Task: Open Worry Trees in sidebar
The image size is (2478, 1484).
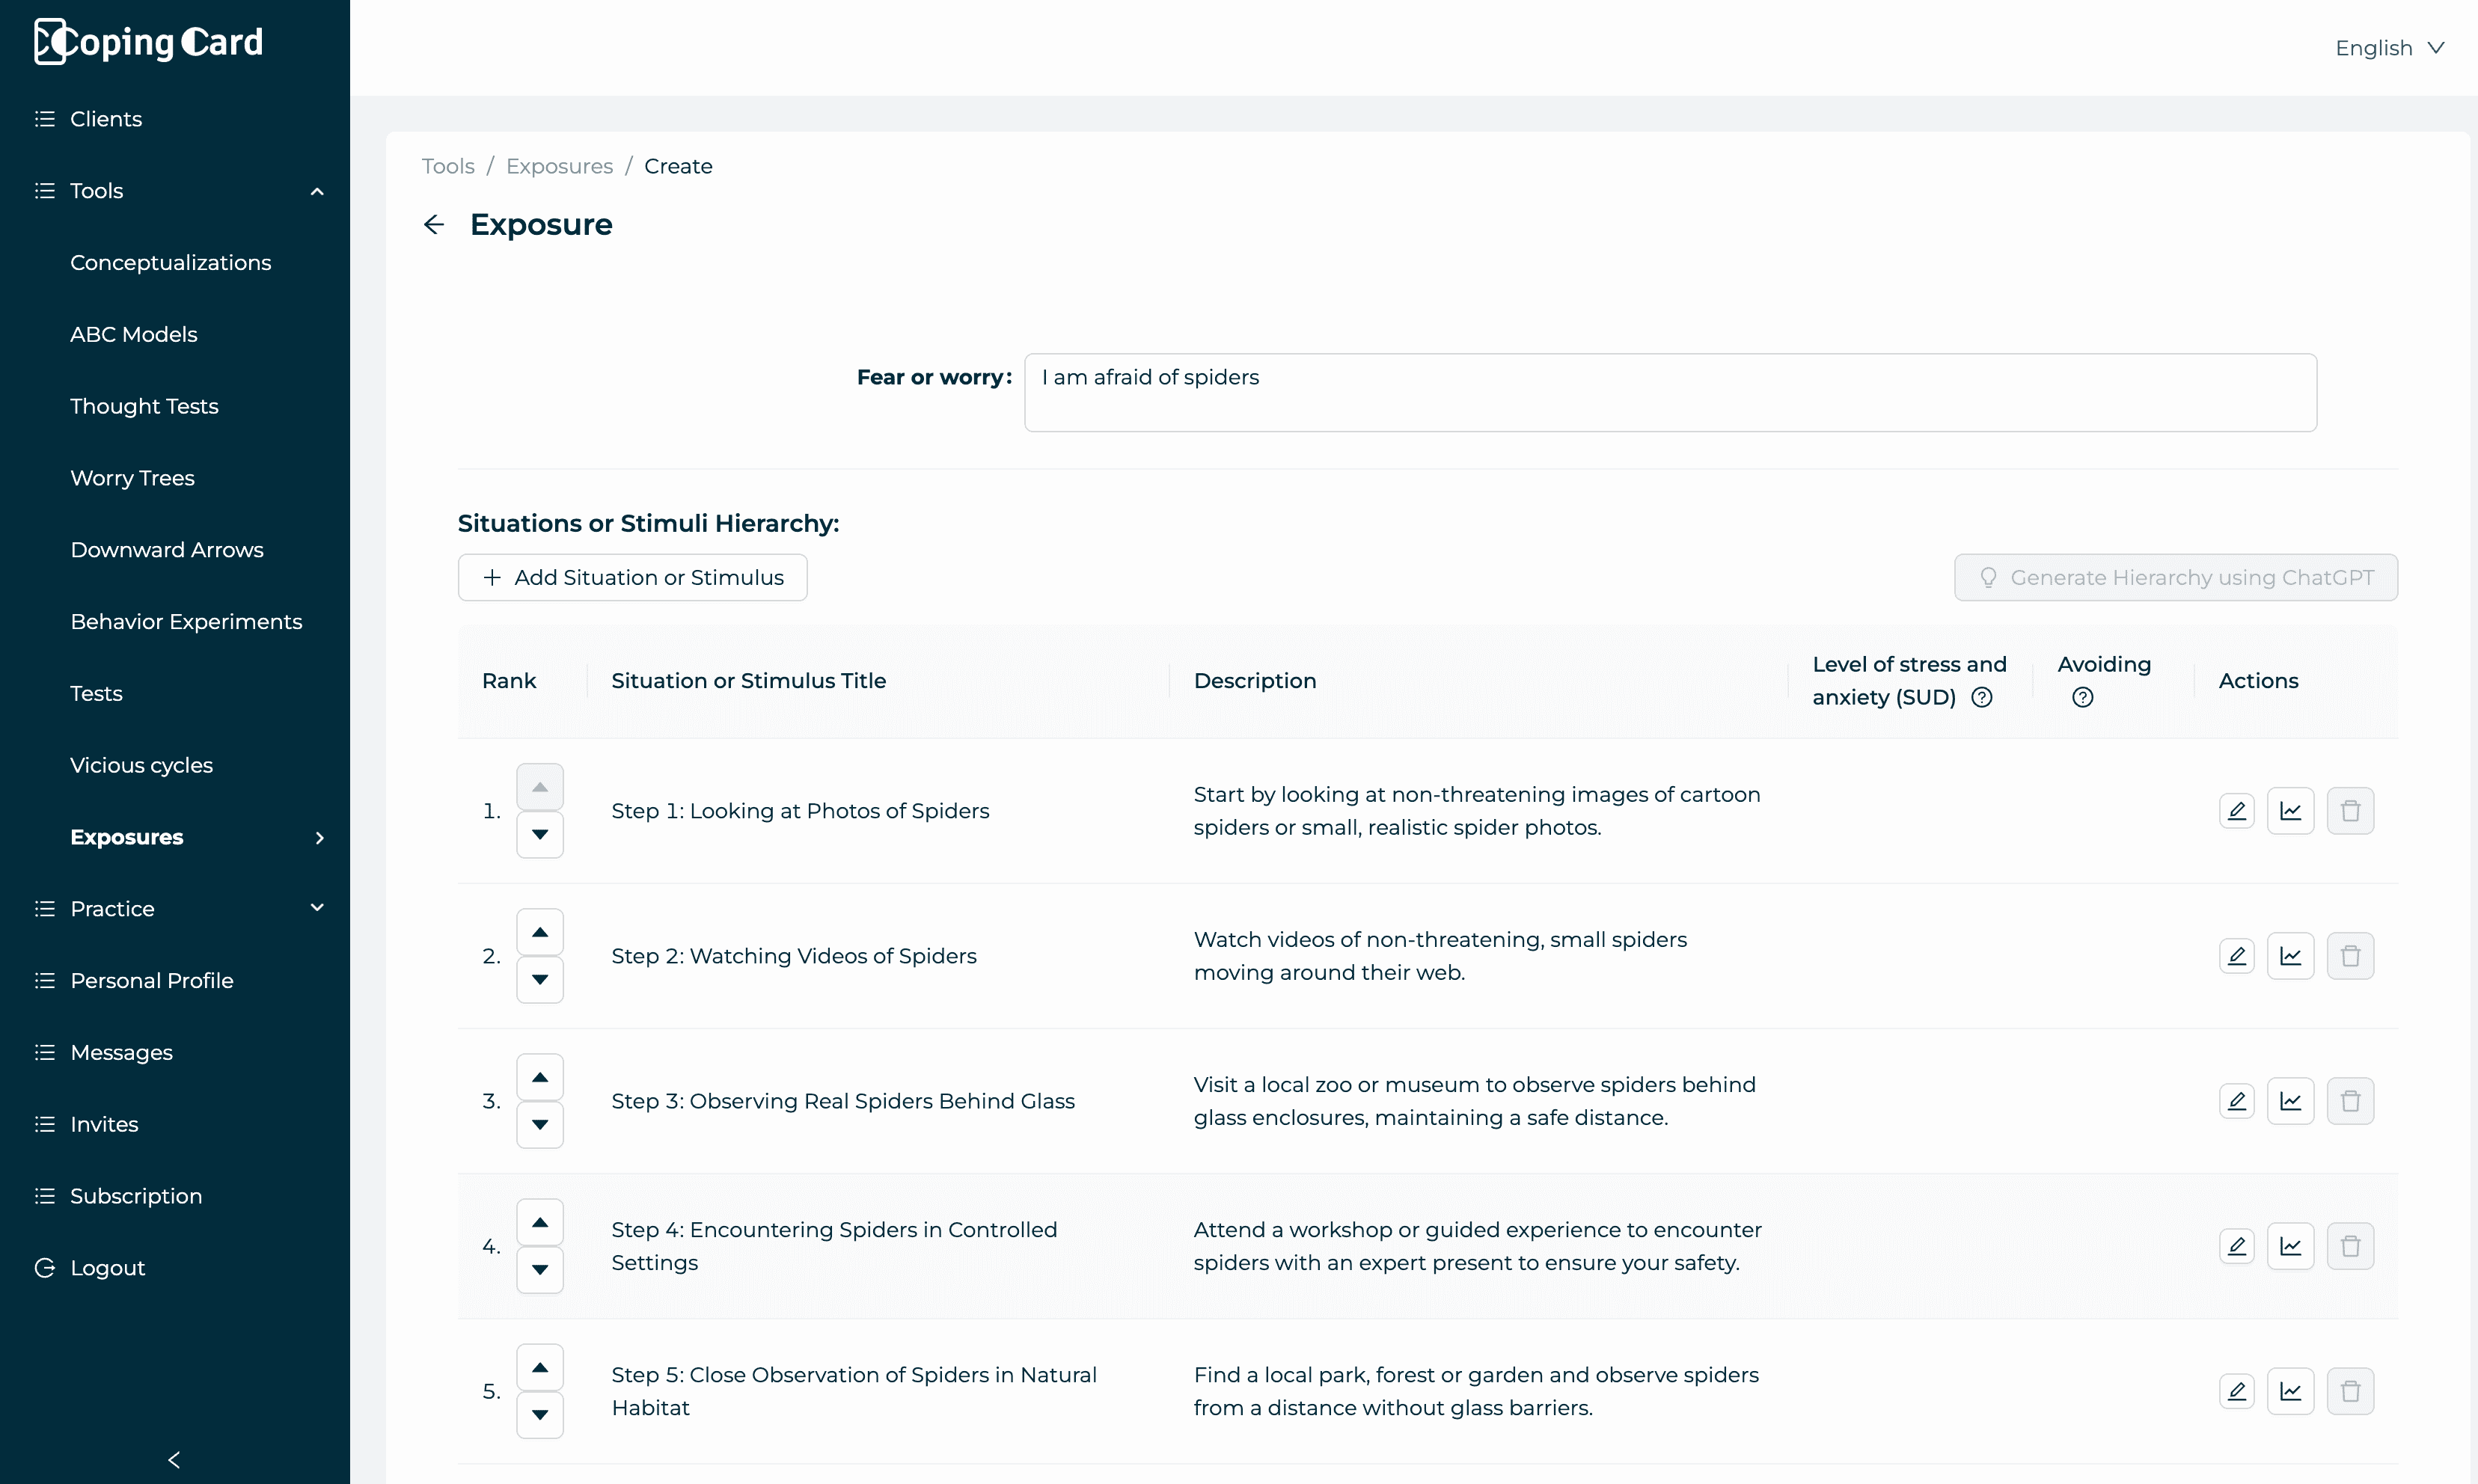Action: tap(132, 478)
